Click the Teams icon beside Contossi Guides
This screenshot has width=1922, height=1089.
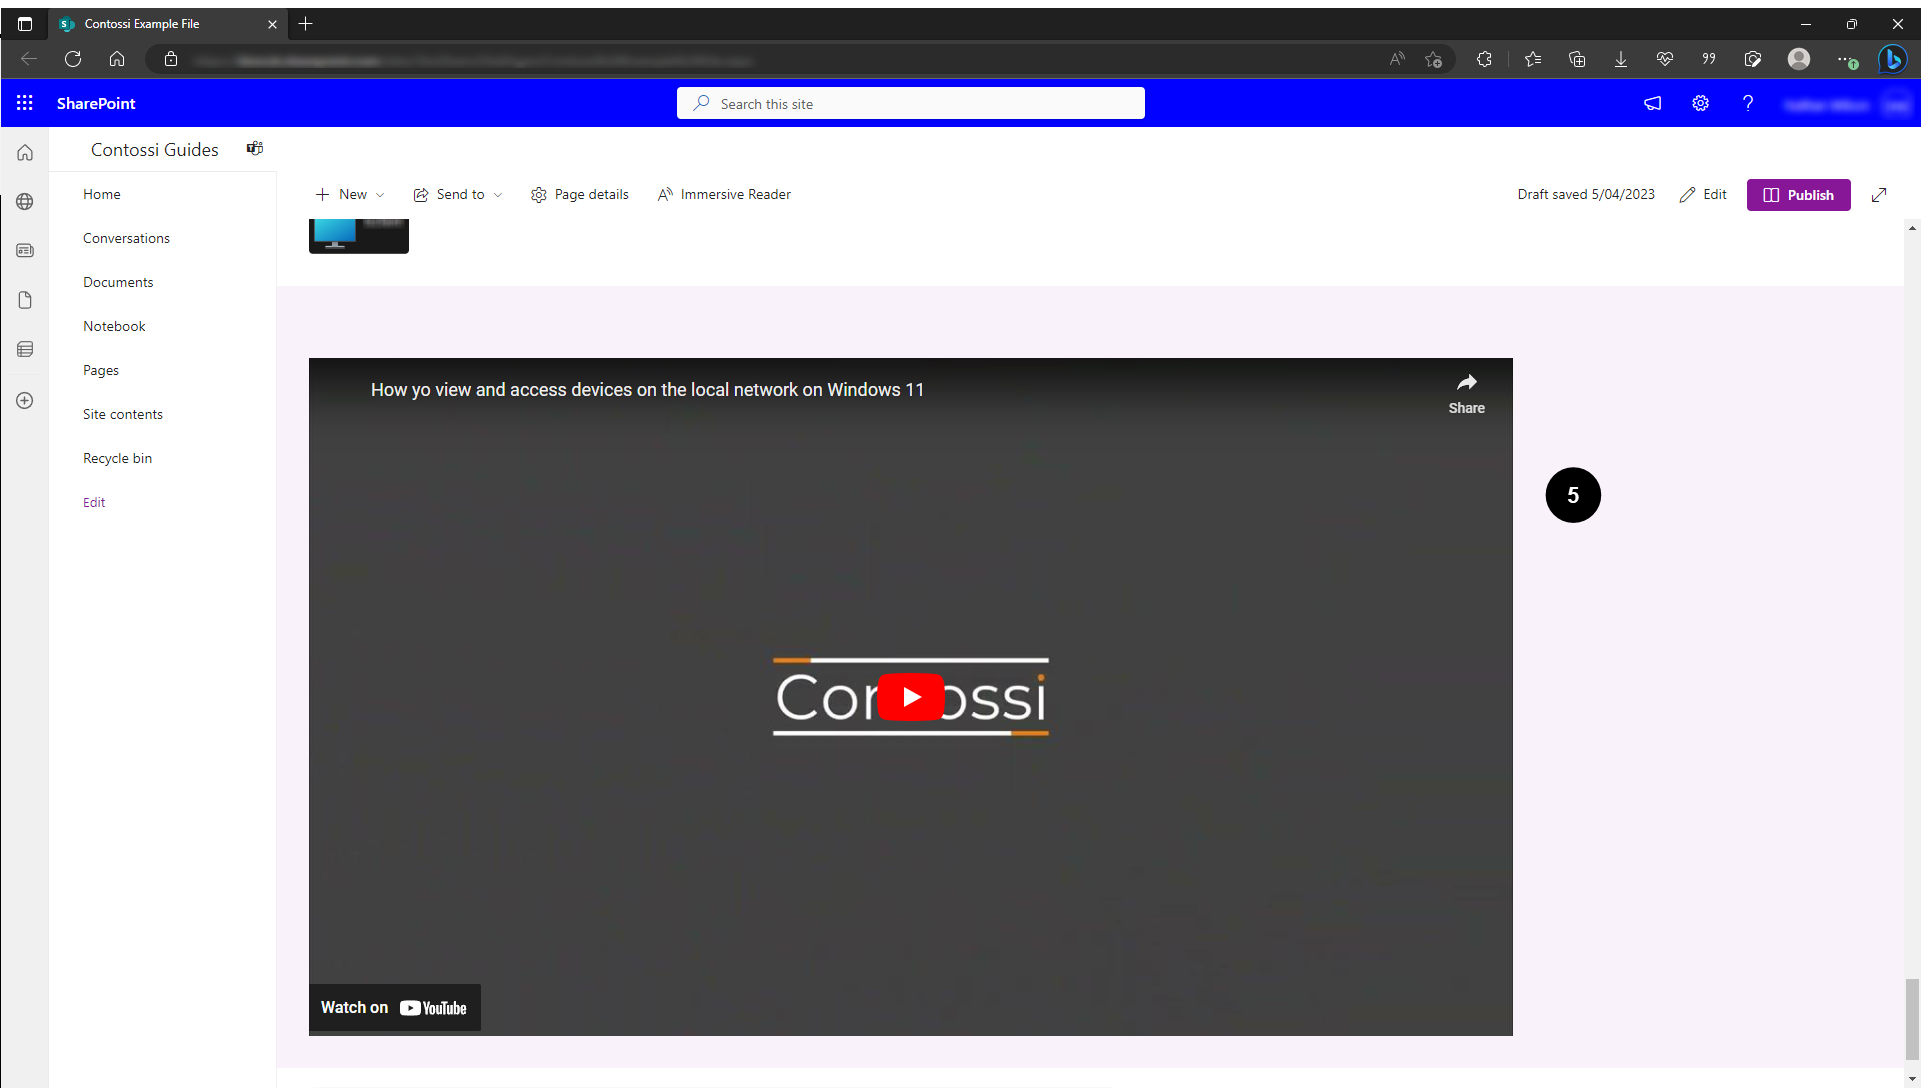pos(255,149)
